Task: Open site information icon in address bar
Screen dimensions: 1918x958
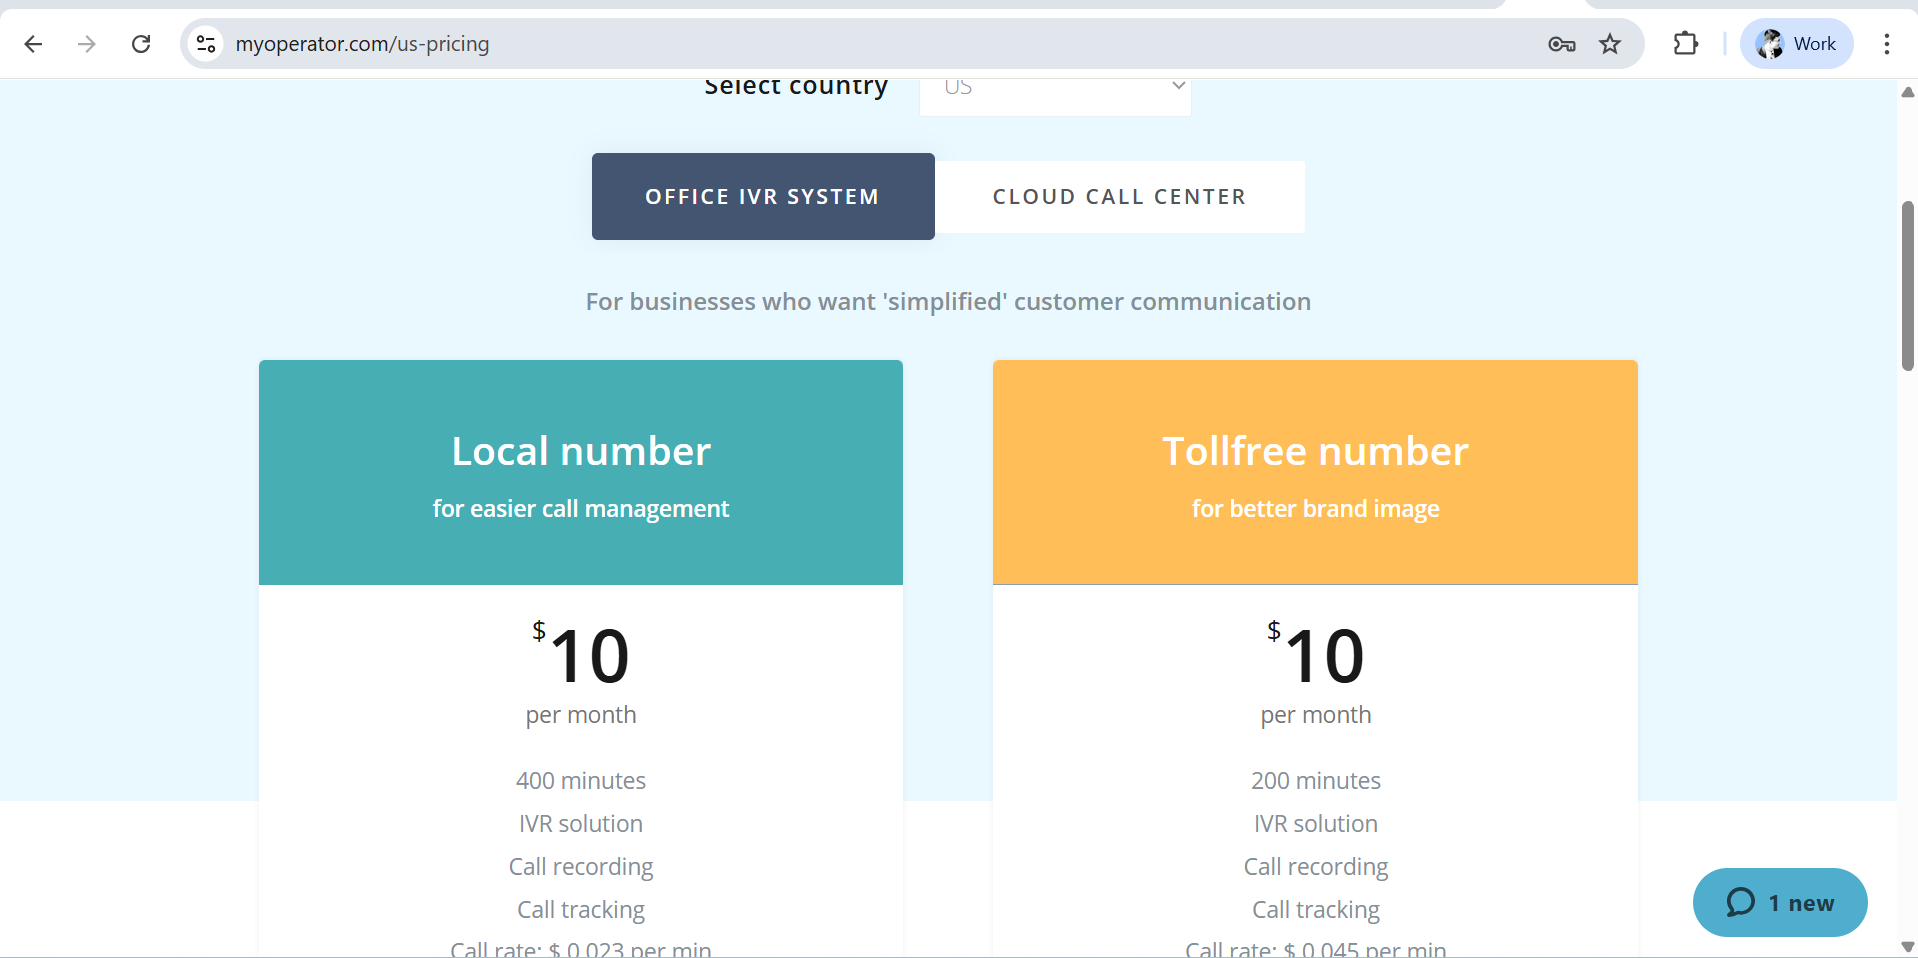Action: 206,44
